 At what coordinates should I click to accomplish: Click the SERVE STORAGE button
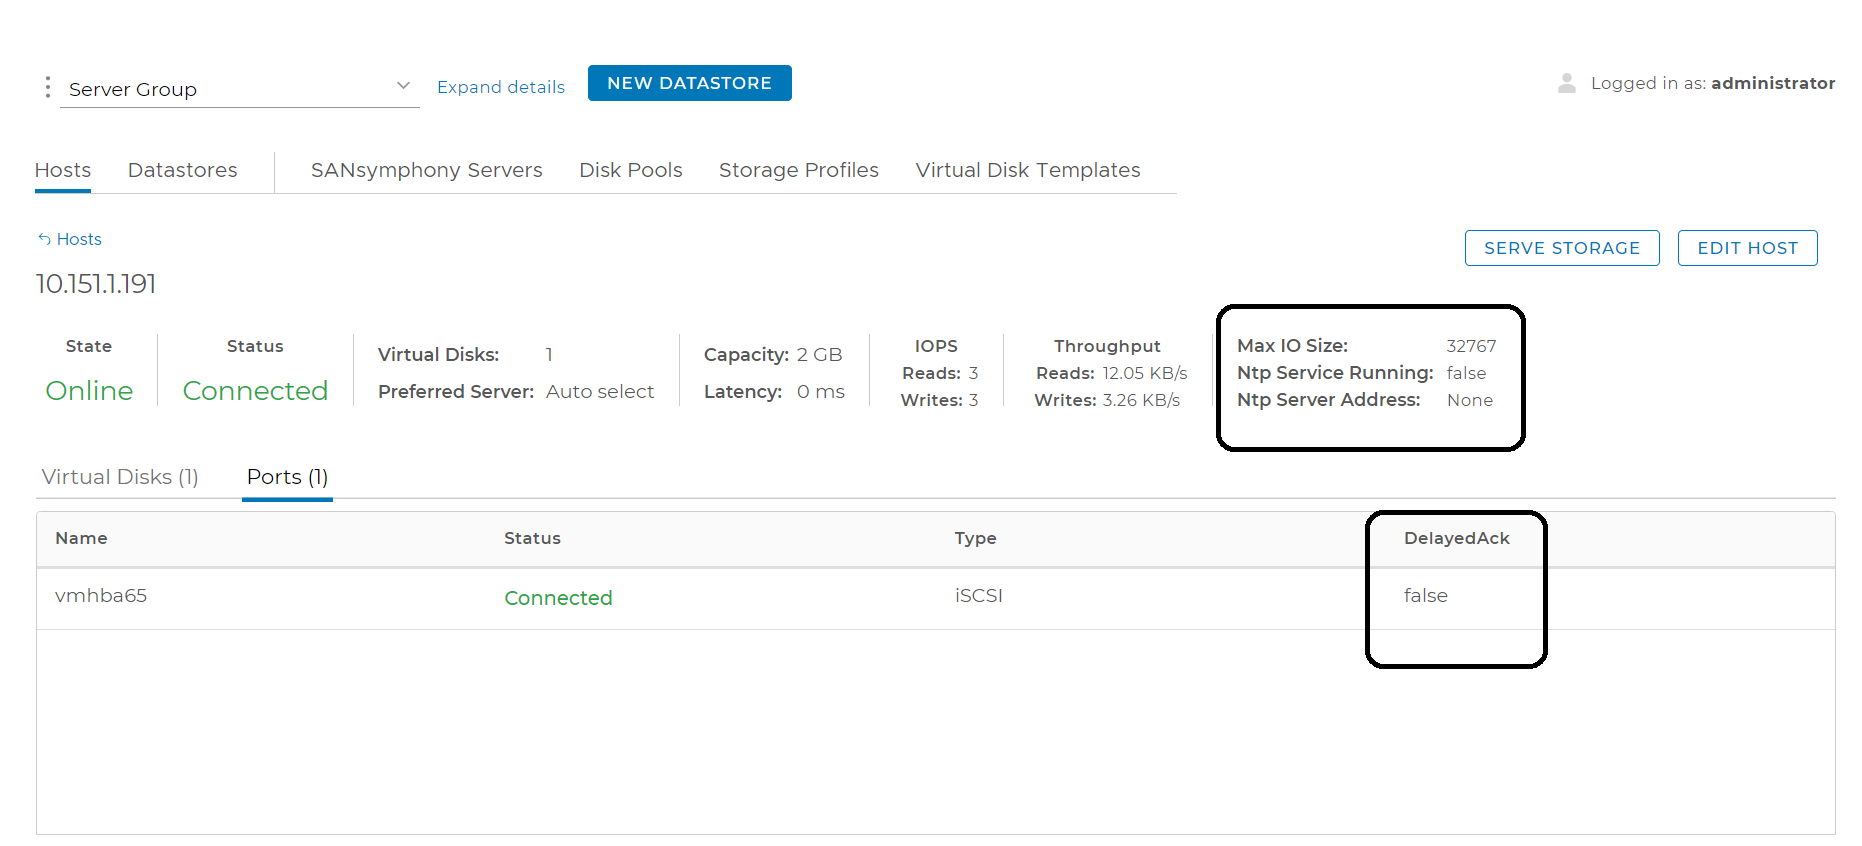1561,248
